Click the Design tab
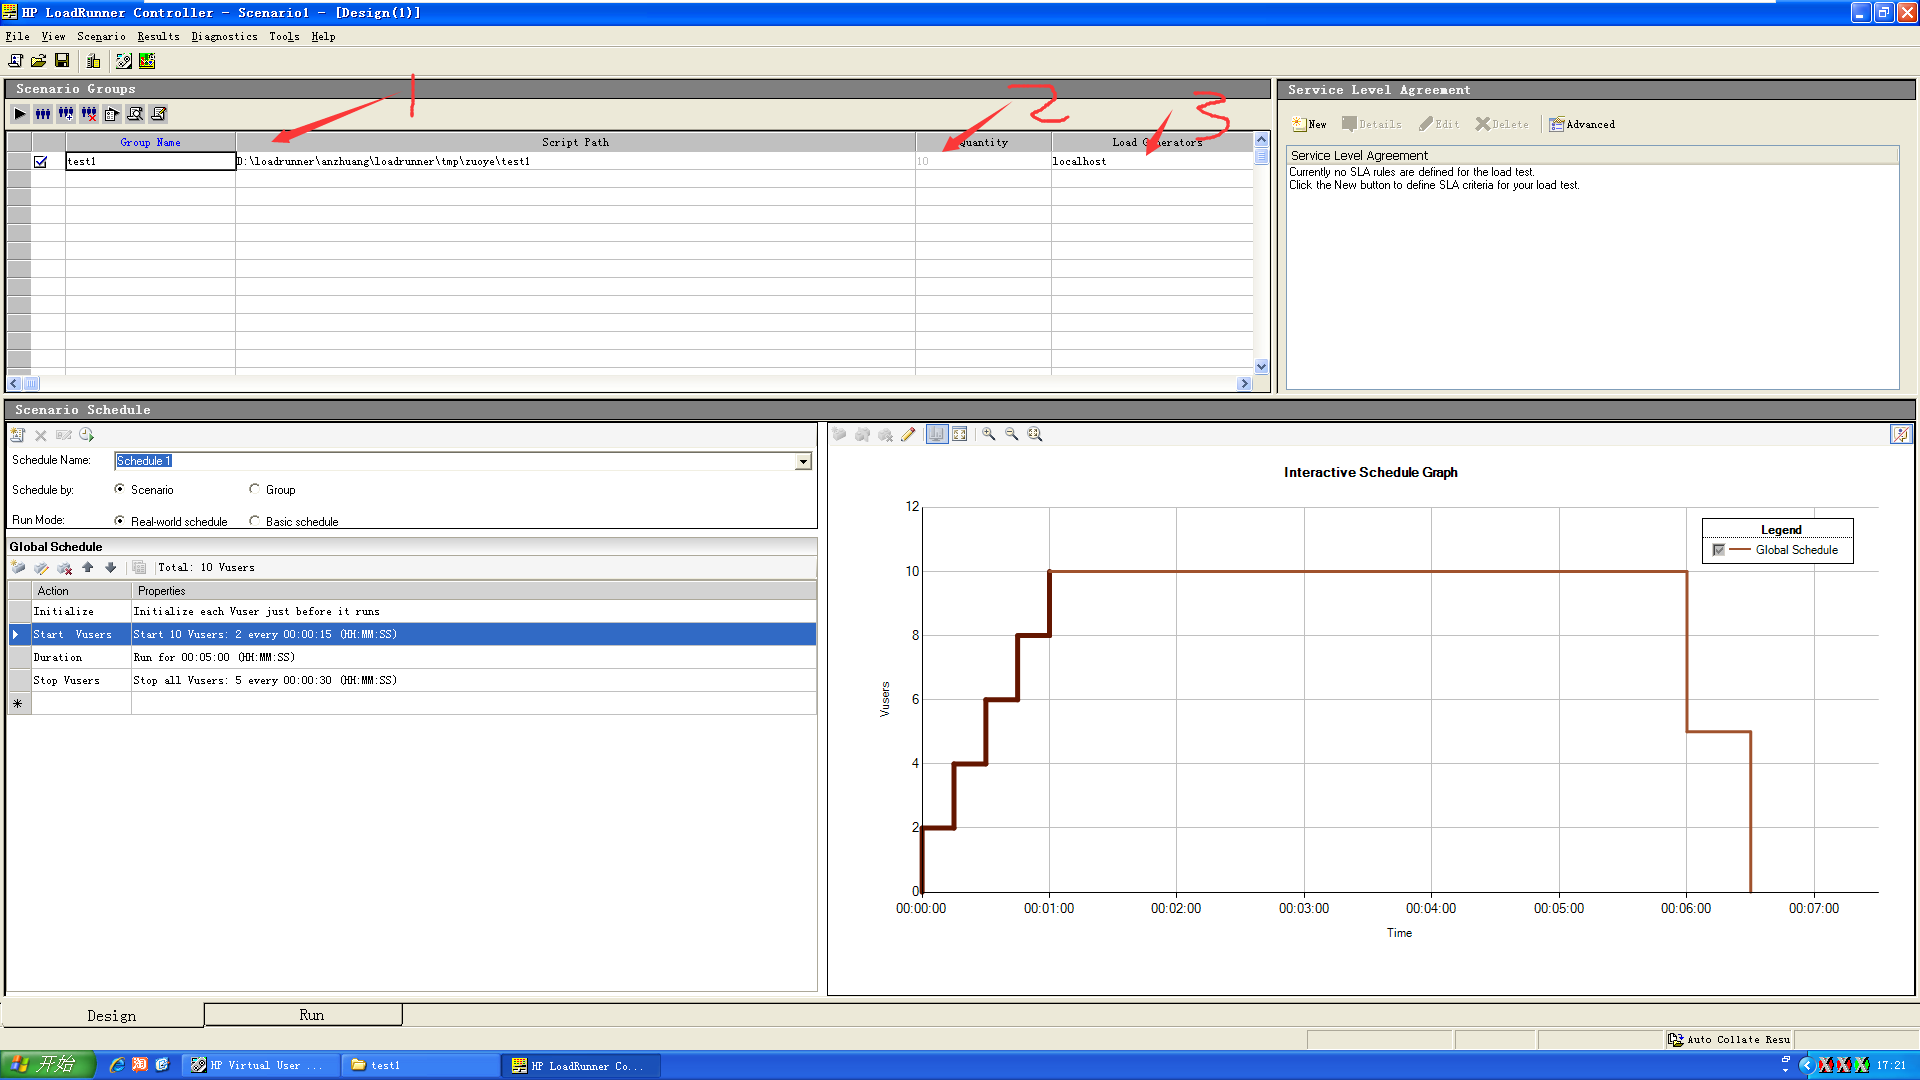The image size is (1920, 1080). (111, 1014)
